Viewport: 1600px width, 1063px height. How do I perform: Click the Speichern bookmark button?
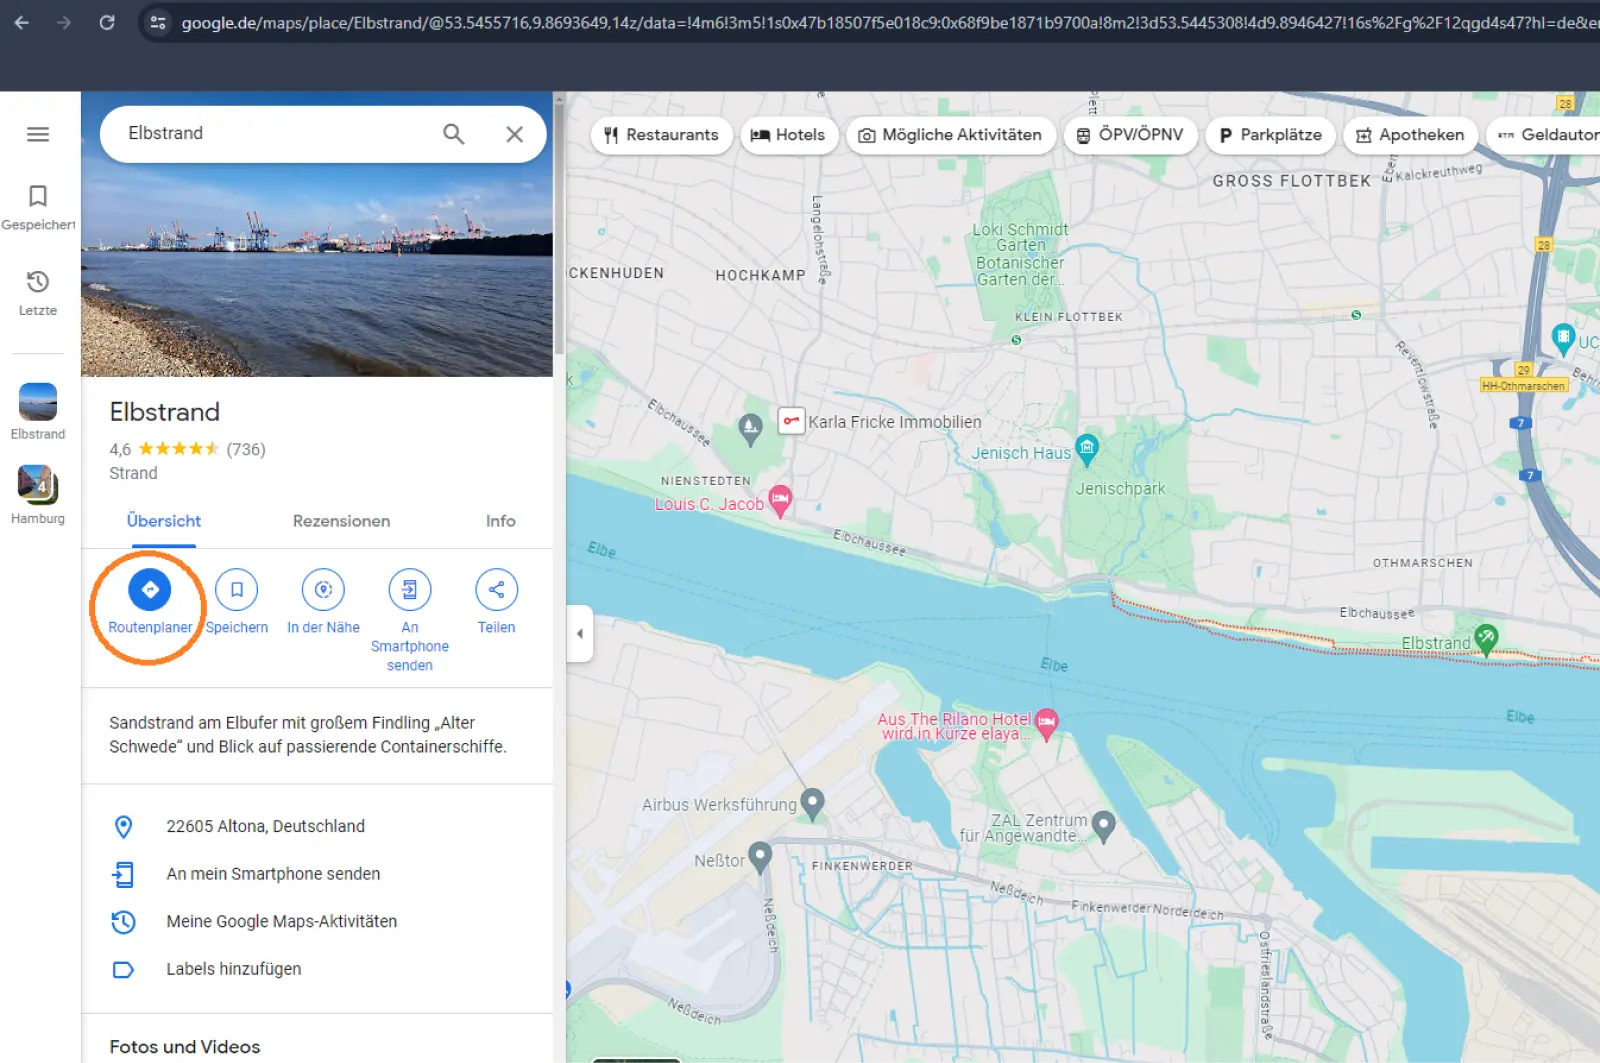pos(237,601)
